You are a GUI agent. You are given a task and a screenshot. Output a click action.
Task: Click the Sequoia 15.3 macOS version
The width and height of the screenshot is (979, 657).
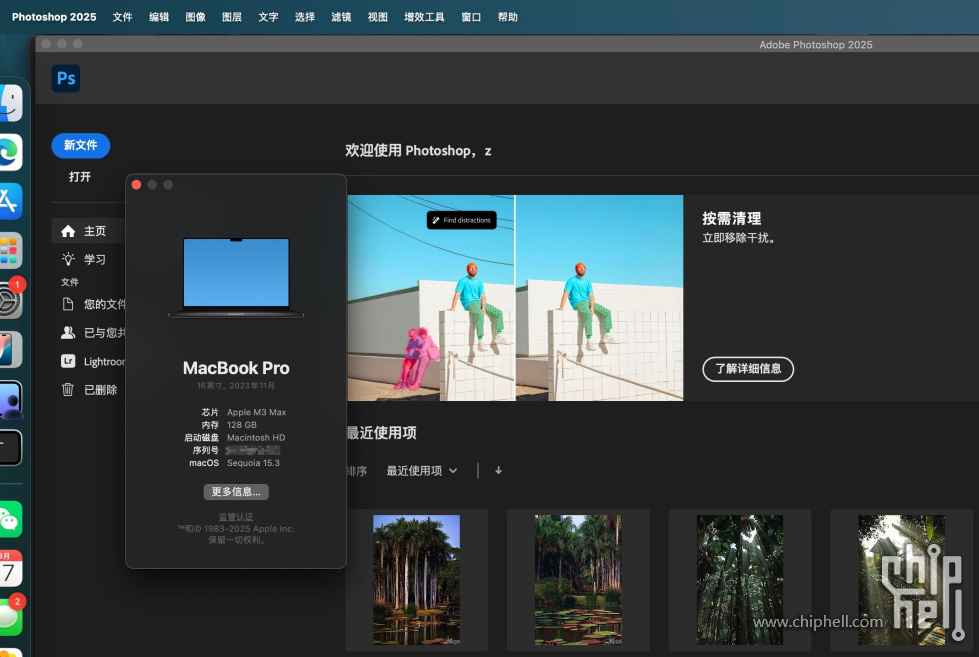tap(253, 463)
